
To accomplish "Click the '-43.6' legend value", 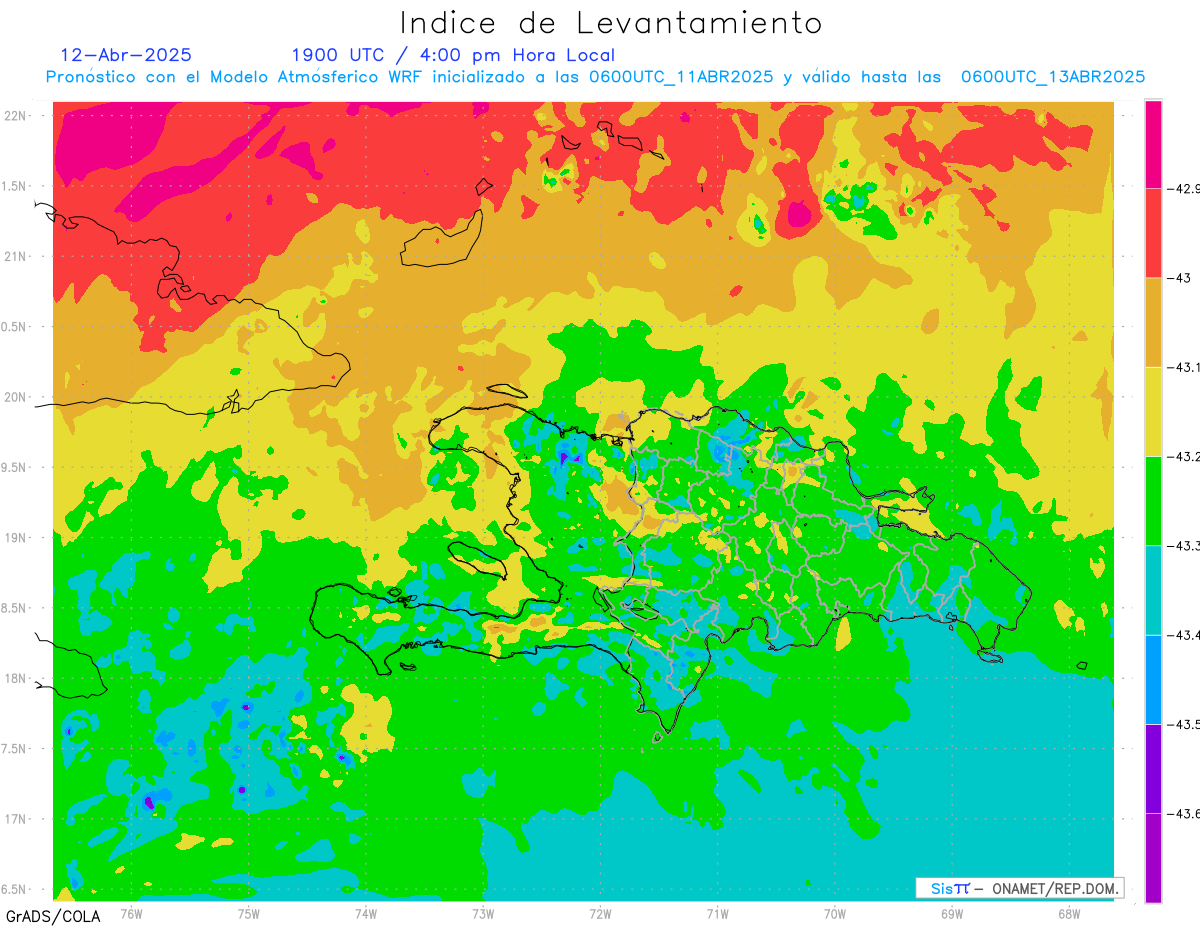I will pyautogui.click(x=1185, y=813).
